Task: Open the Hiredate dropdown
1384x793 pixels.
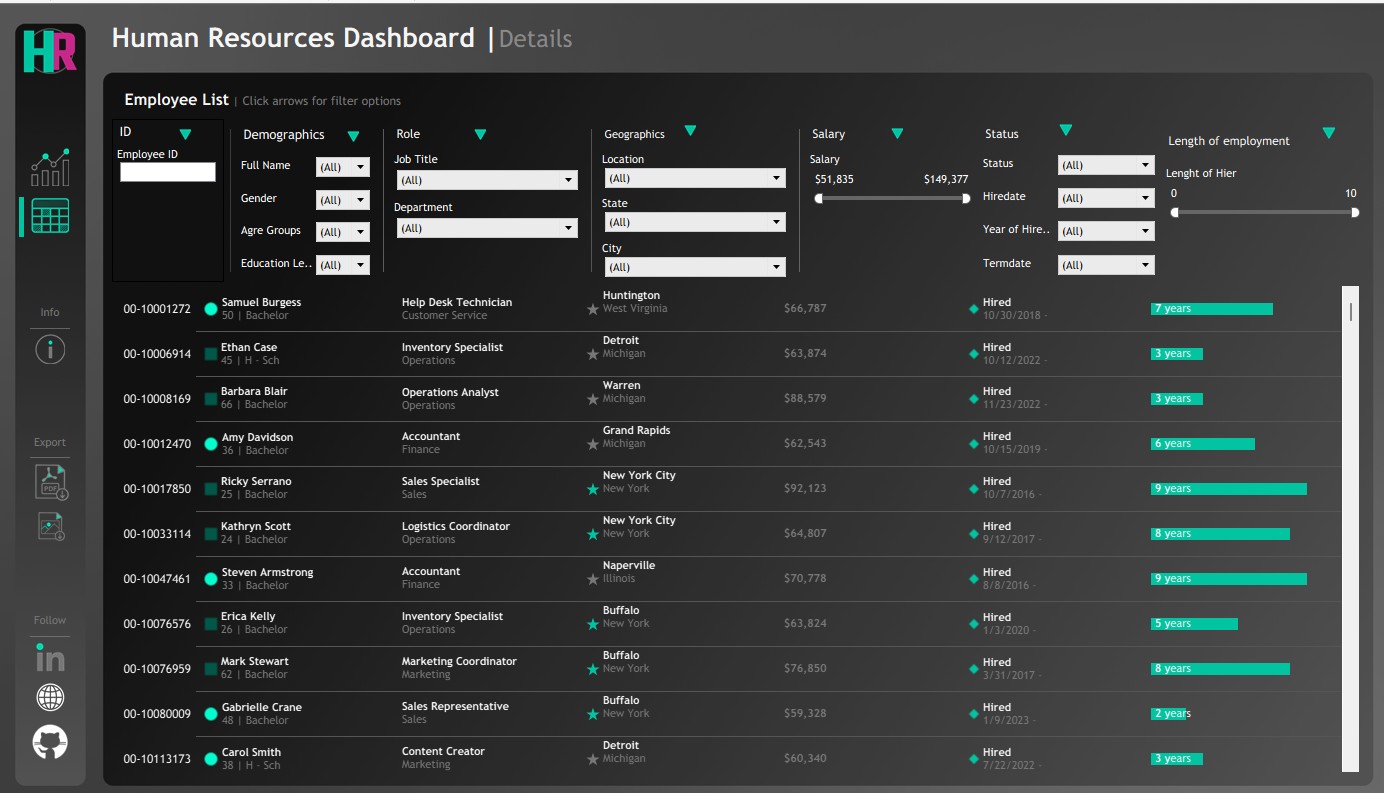Action: click(x=1106, y=198)
